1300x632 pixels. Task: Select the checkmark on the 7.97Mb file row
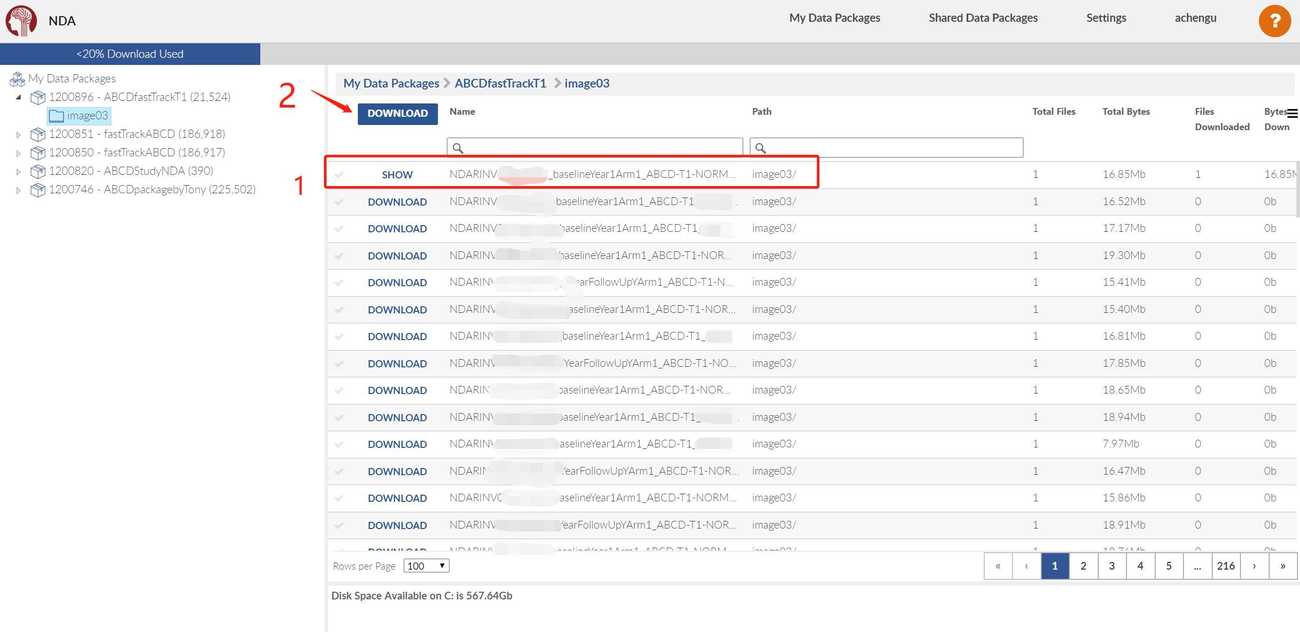[339, 444]
